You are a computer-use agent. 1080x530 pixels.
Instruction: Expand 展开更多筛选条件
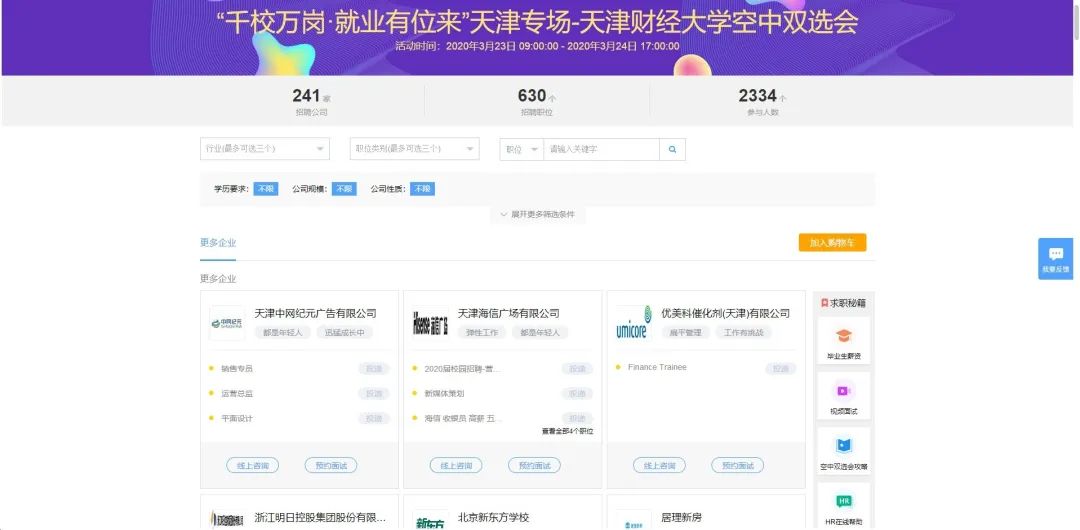(537, 214)
